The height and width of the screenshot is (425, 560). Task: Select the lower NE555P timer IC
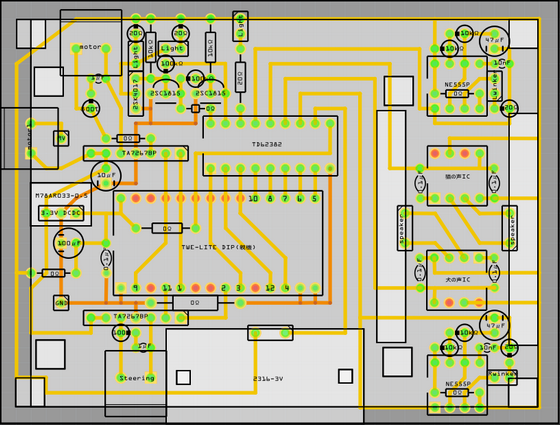(457, 385)
